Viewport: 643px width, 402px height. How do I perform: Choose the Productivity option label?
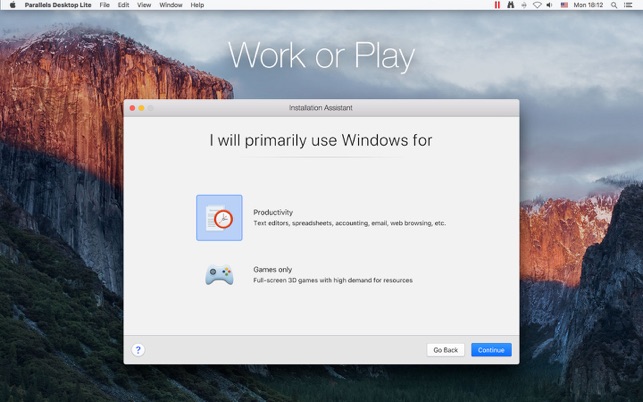coord(273,212)
